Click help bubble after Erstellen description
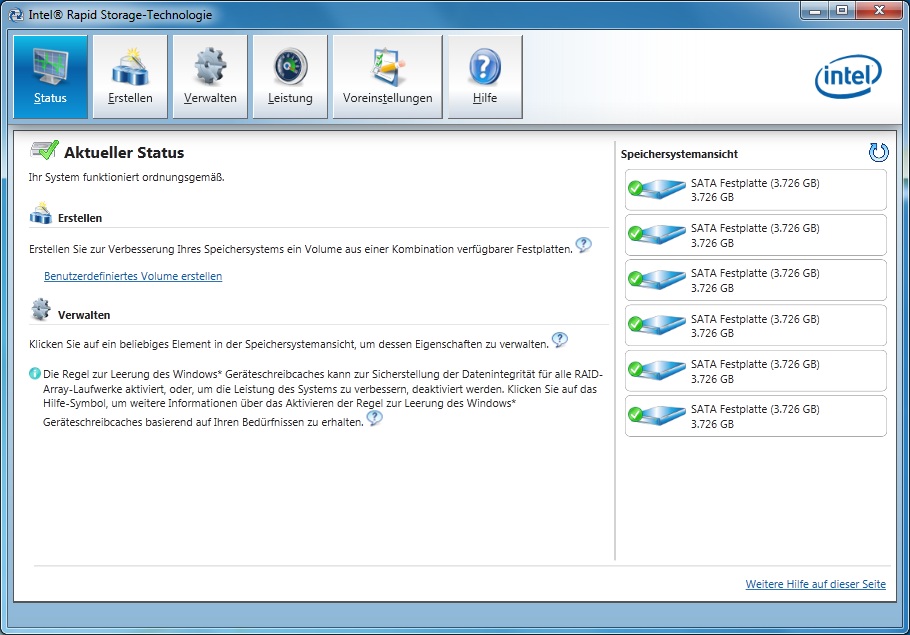The width and height of the screenshot is (910, 635). click(584, 245)
